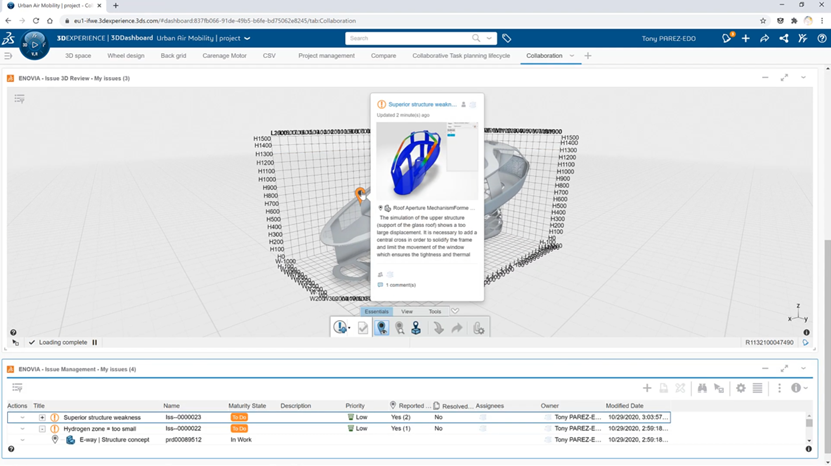Maximize the Issue 3D Review widget
This screenshot has height=466, width=831.
coord(784,78)
